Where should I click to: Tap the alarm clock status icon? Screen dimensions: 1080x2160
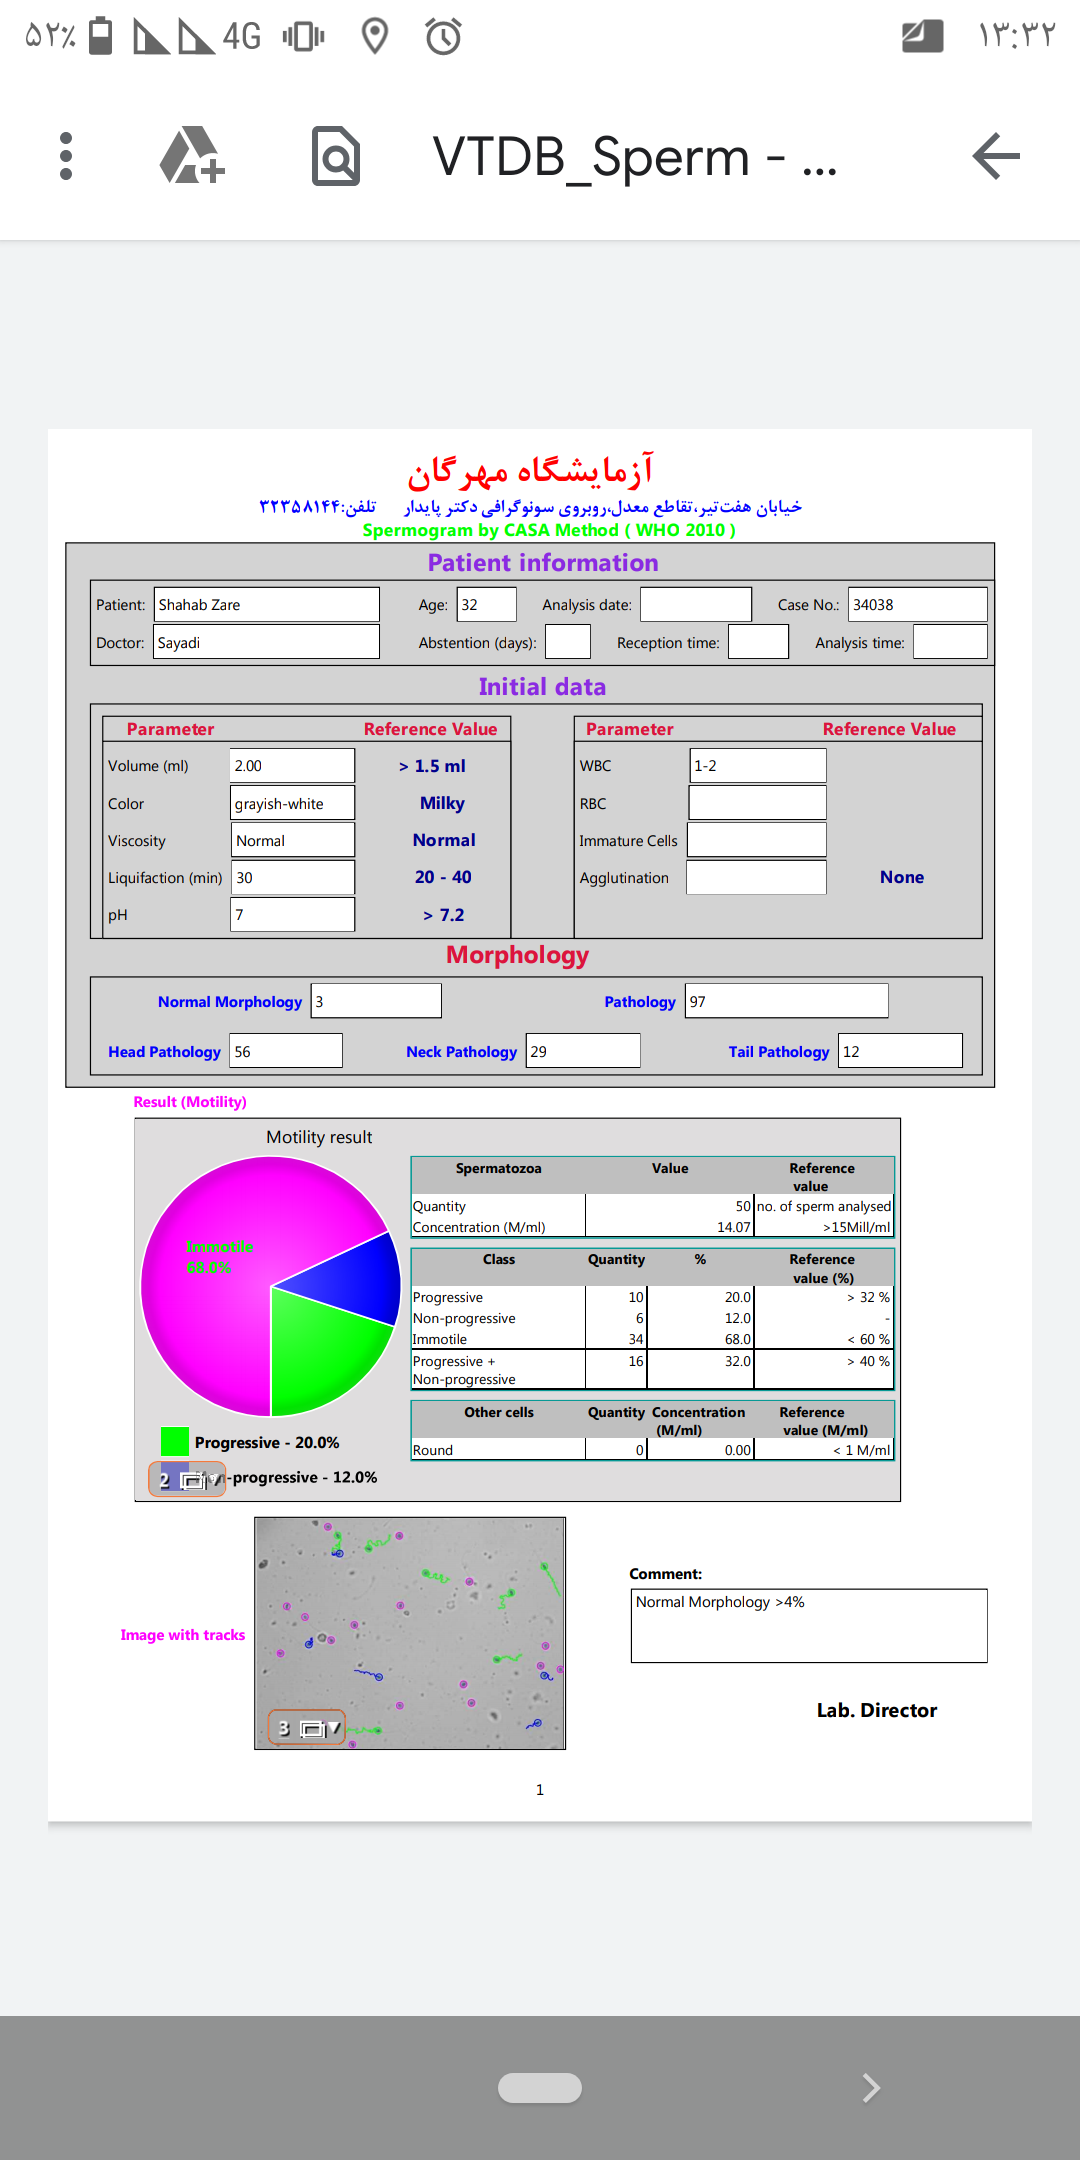click(x=443, y=37)
